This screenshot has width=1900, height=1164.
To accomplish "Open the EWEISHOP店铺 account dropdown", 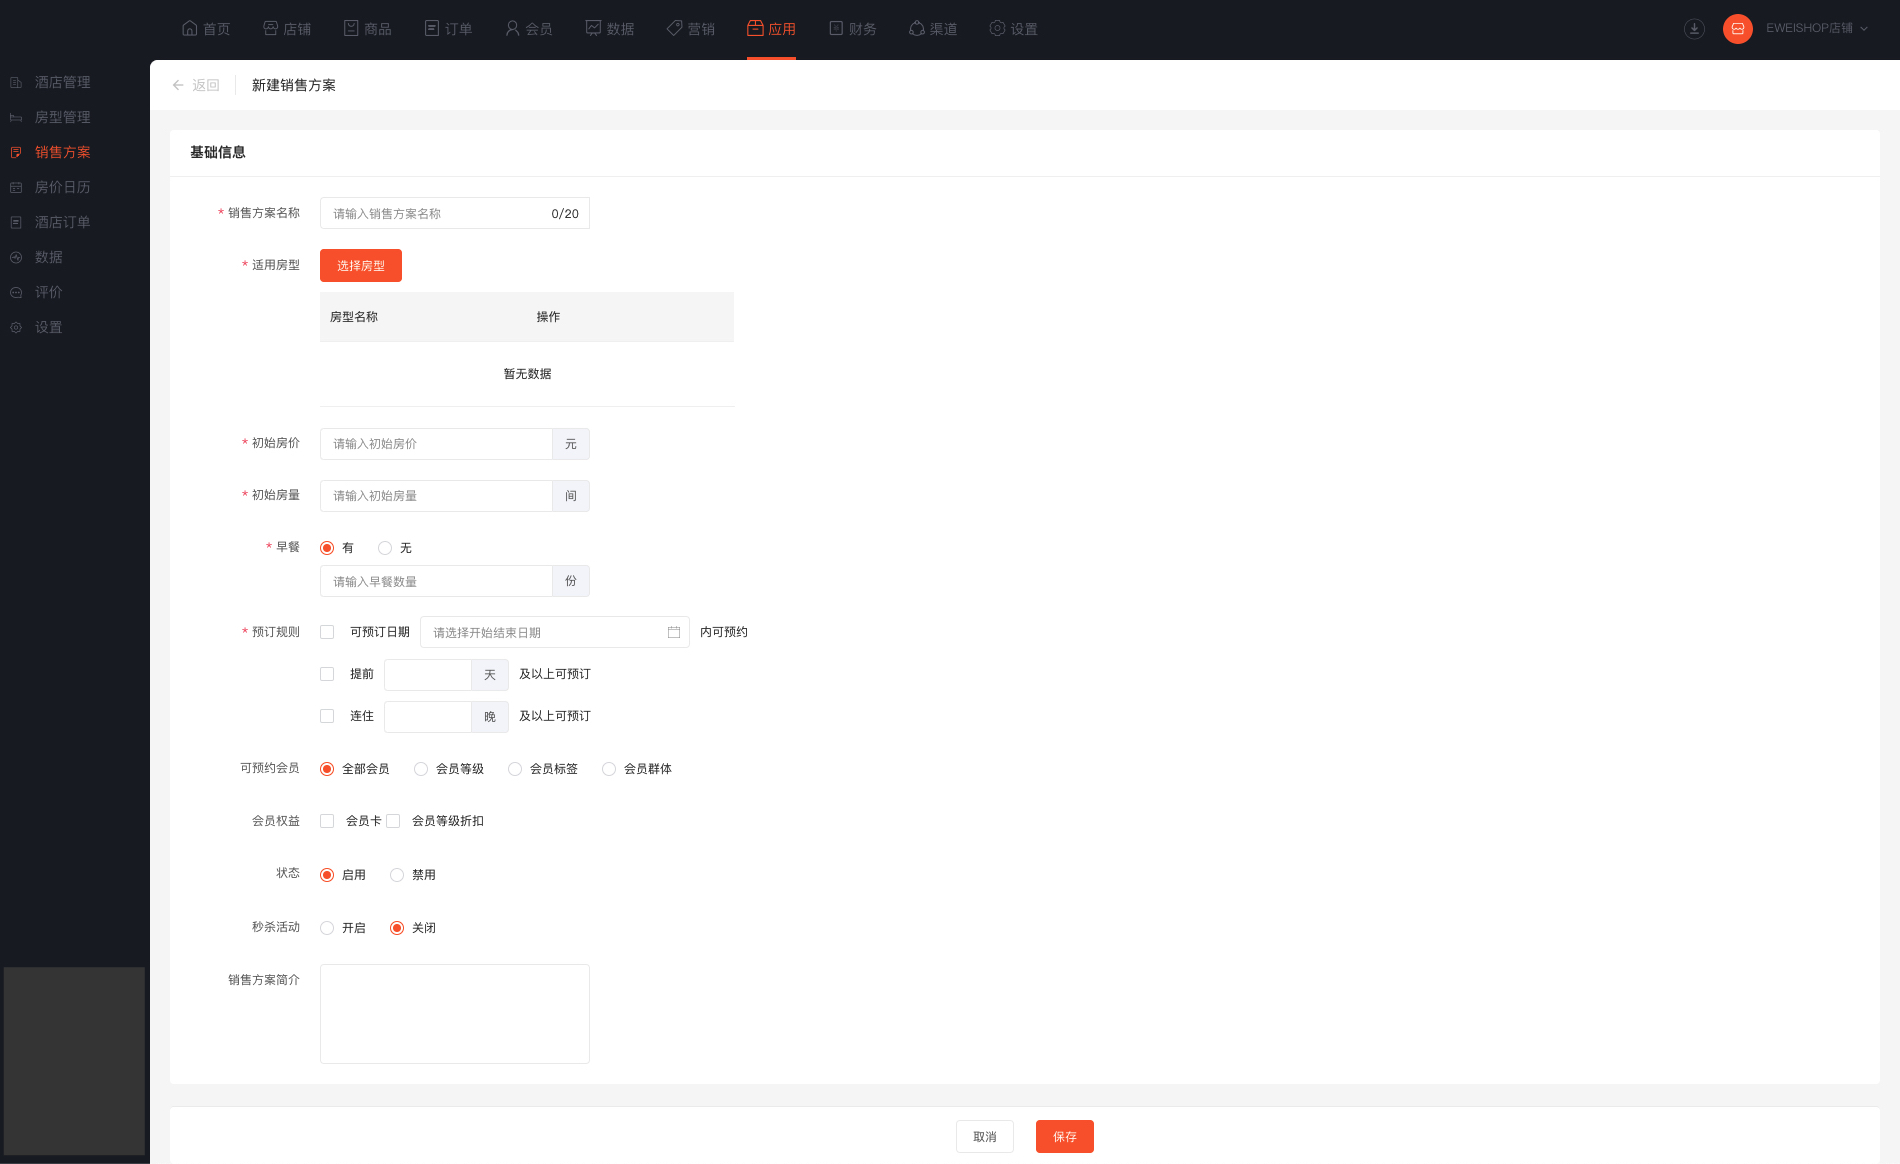I will pyautogui.click(x=1816, y=28).
